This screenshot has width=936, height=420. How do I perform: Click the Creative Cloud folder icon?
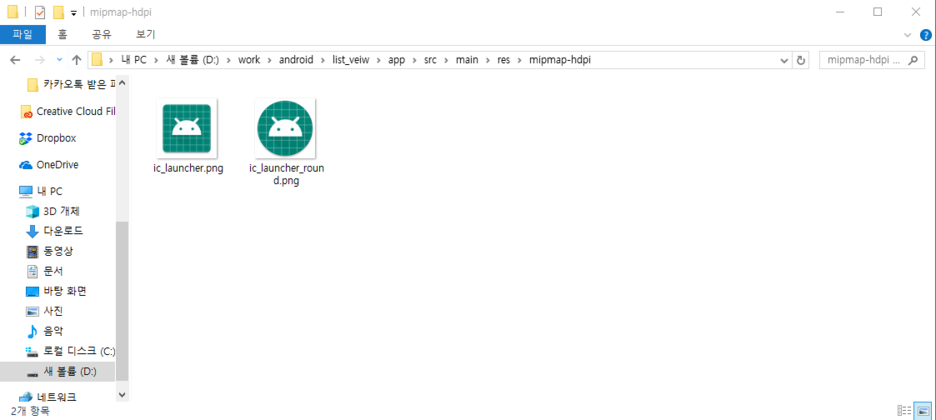coord(26,112)
